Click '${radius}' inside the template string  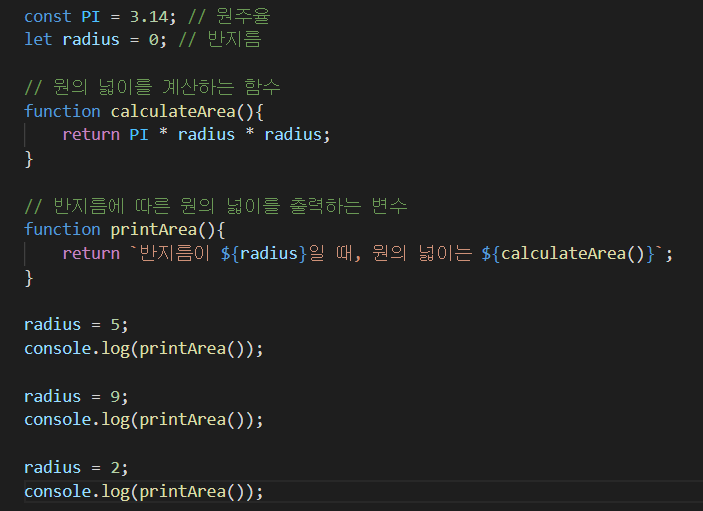pyautogui.click(x=264, y=253)
